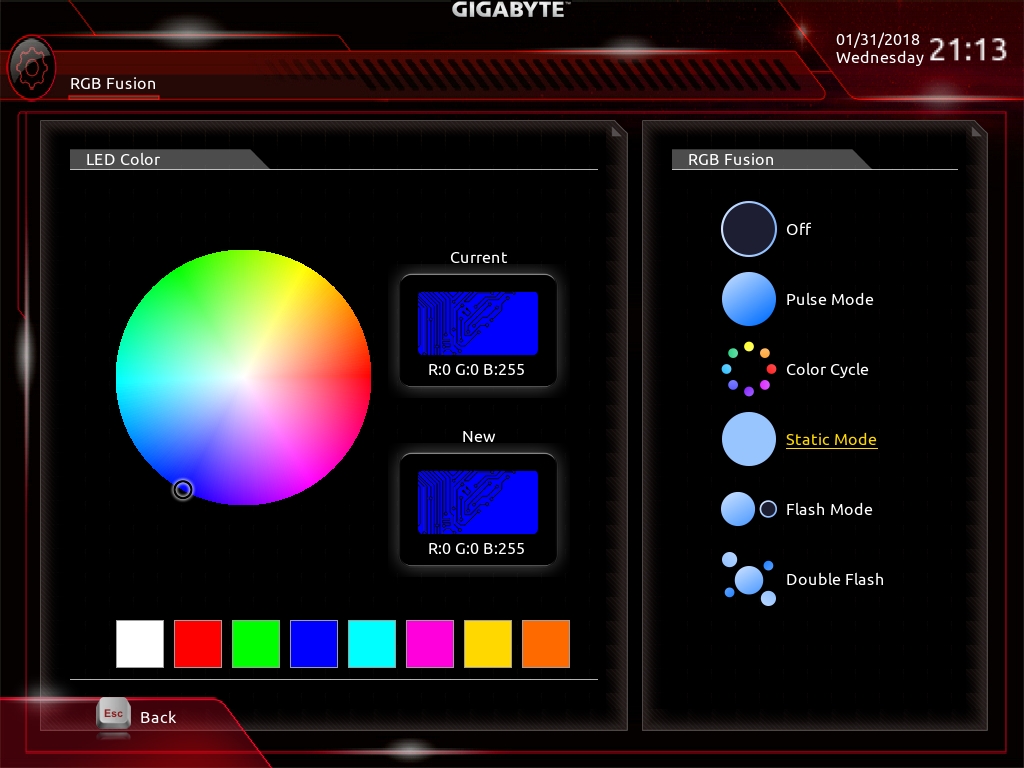Click the gear settings icon at top left
The image size is (1024, 768).
click(x=31, y=68)
